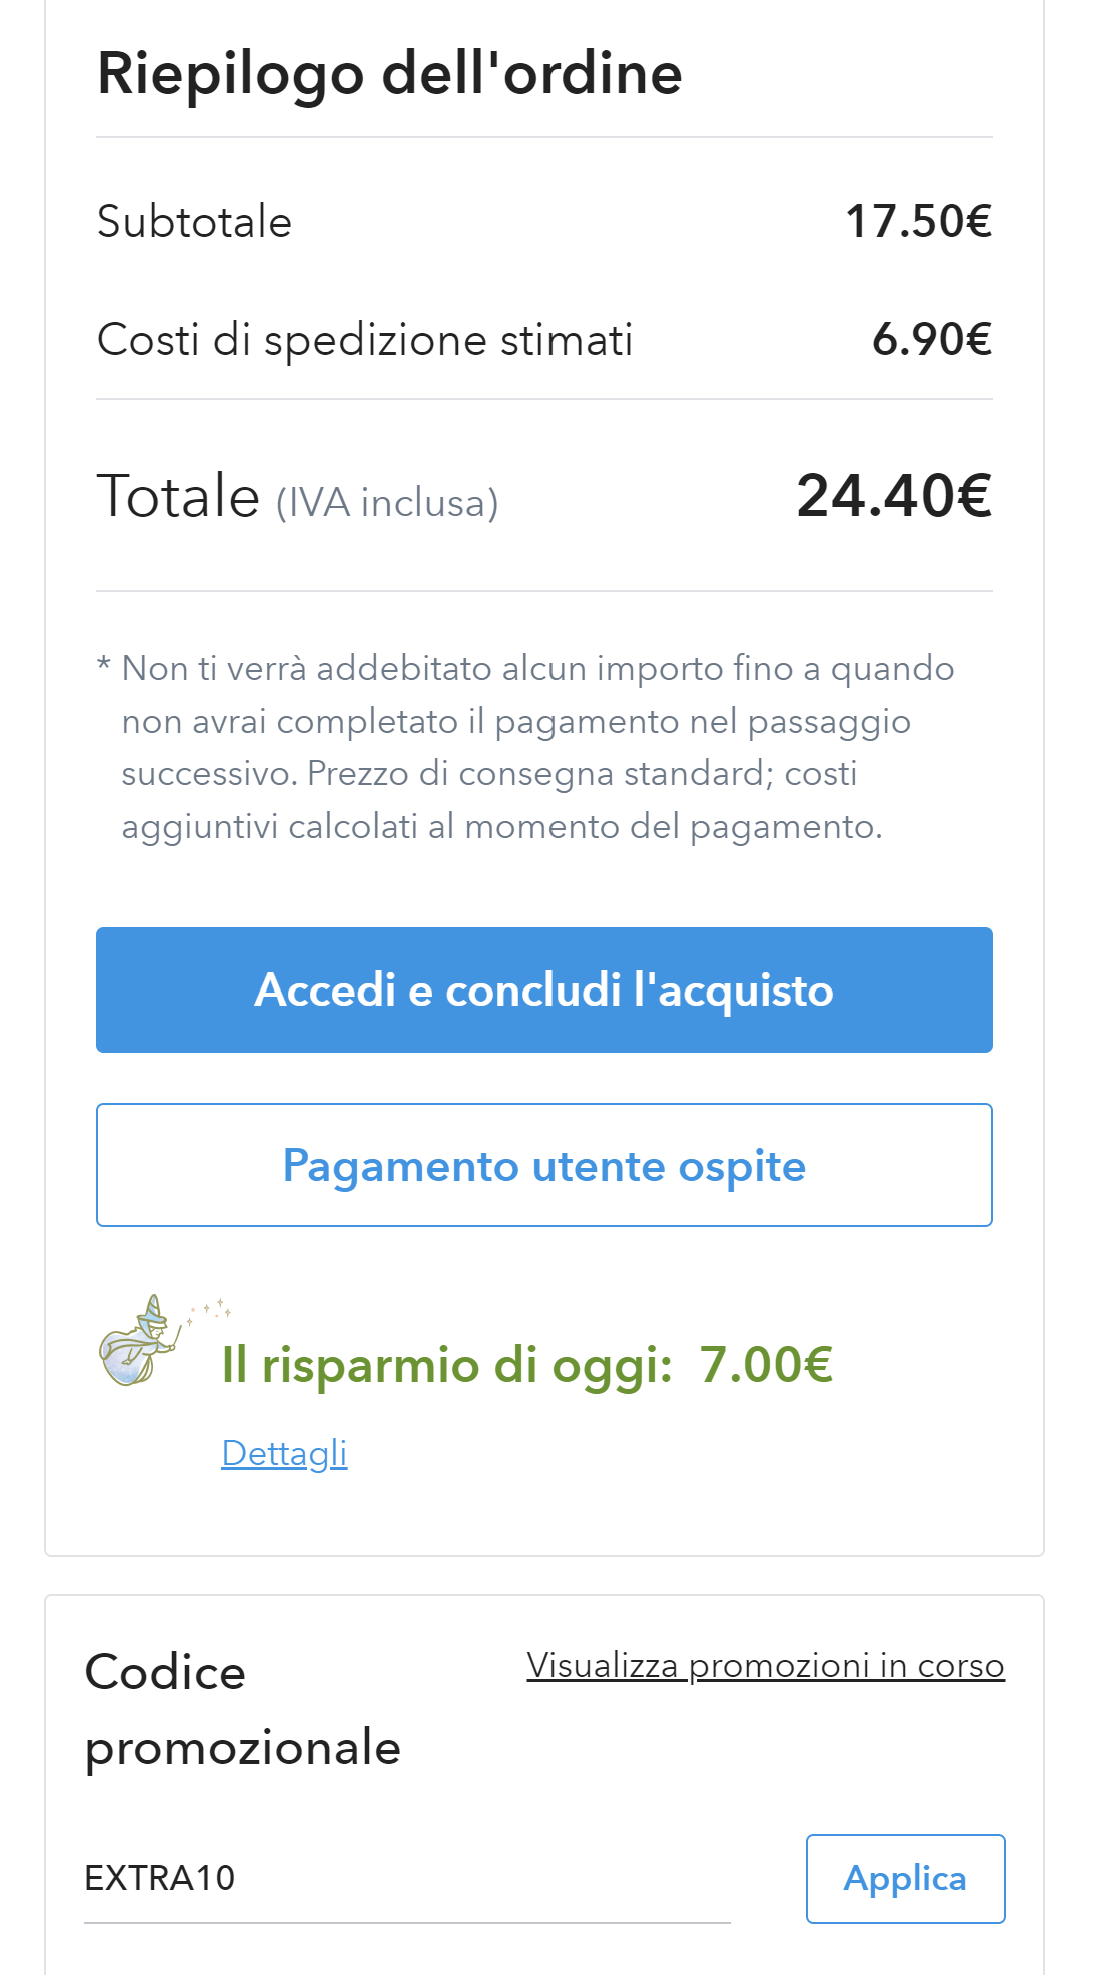This screenshot has width=1100, height=1975.
Task: Select "Costi di spedizione stimati" label
Action: click(x=365, y=340)
